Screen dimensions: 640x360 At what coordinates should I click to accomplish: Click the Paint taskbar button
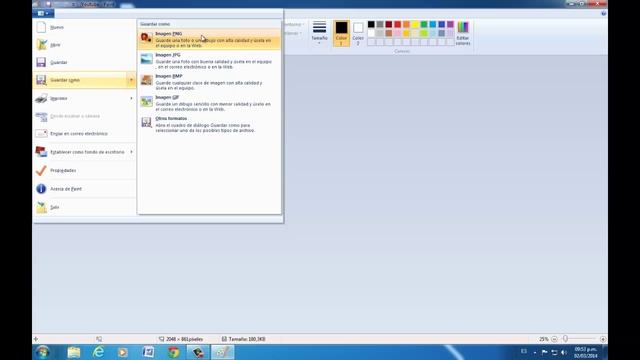[222, 352]
